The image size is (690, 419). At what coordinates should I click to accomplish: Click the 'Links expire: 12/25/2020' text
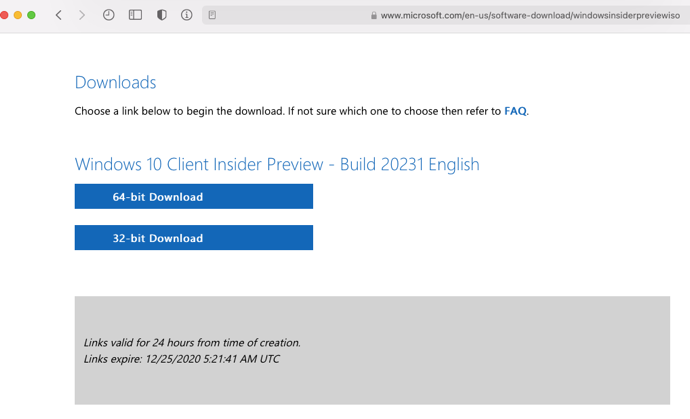click(181, 359)
